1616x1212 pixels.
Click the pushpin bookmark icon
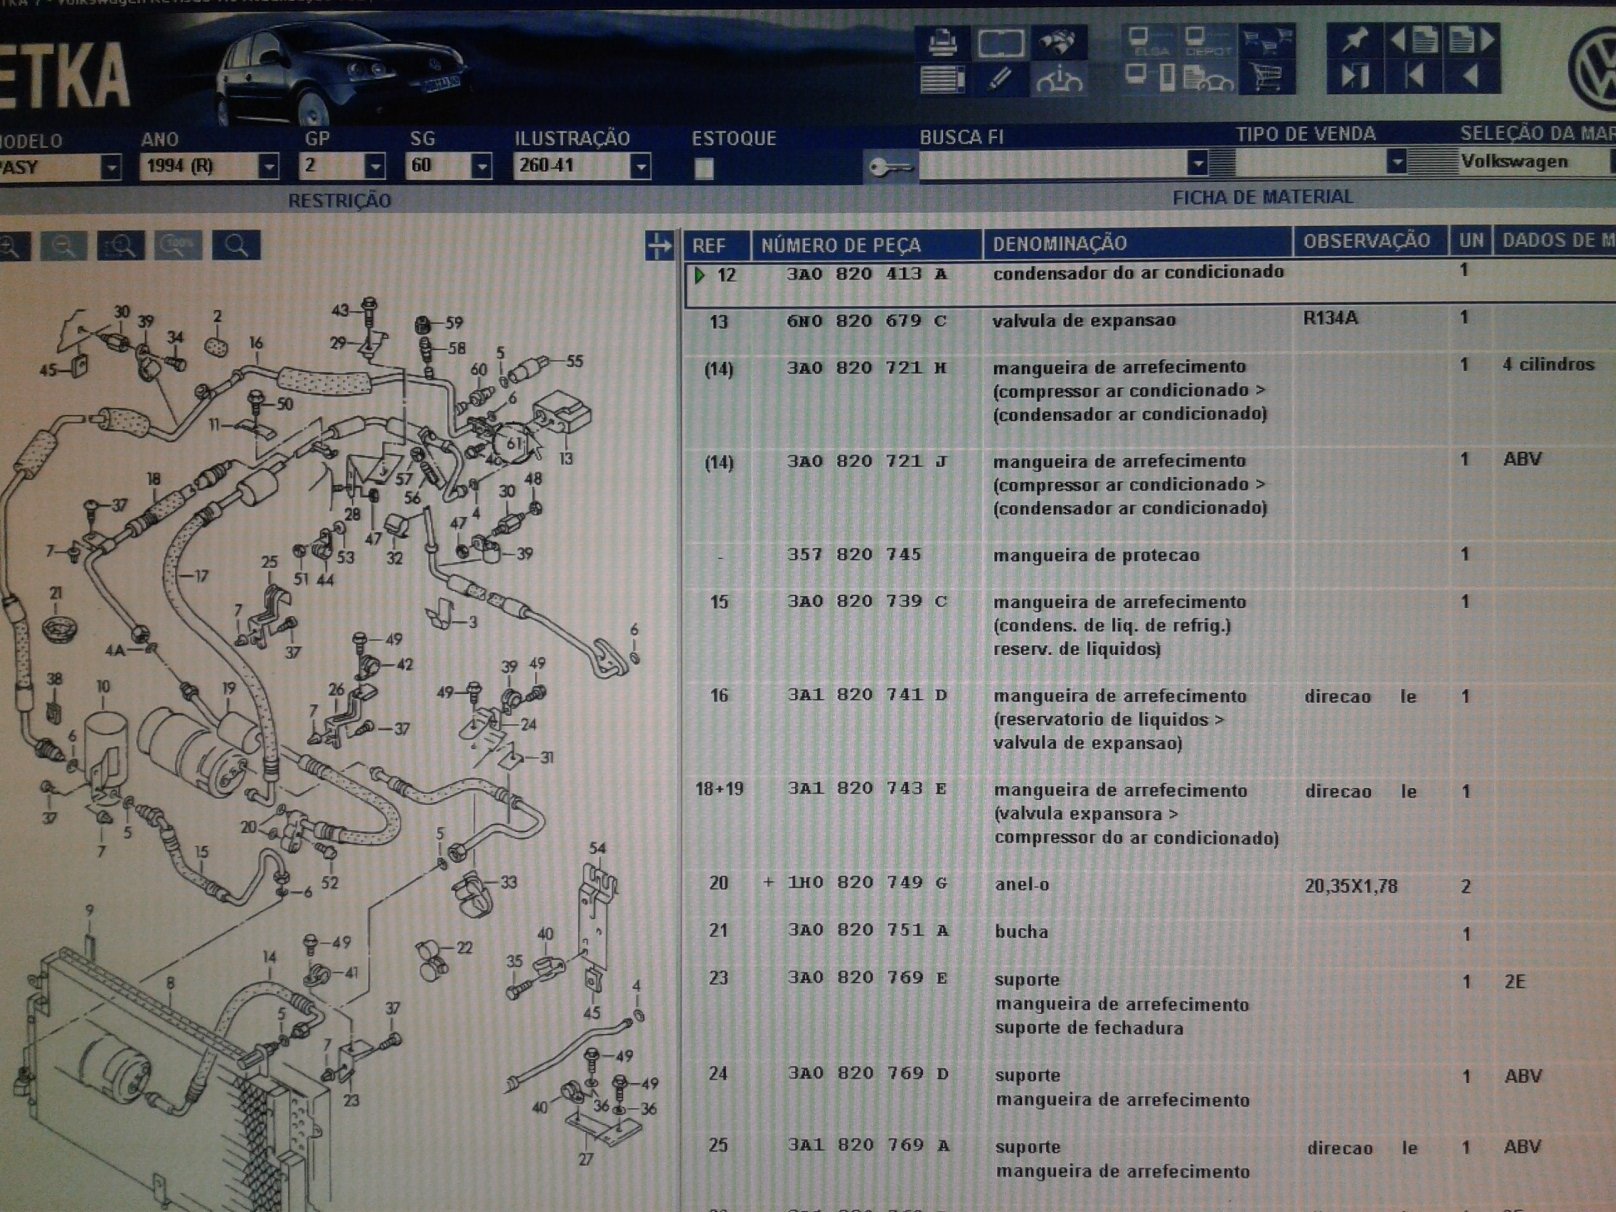click(1355, 40)
